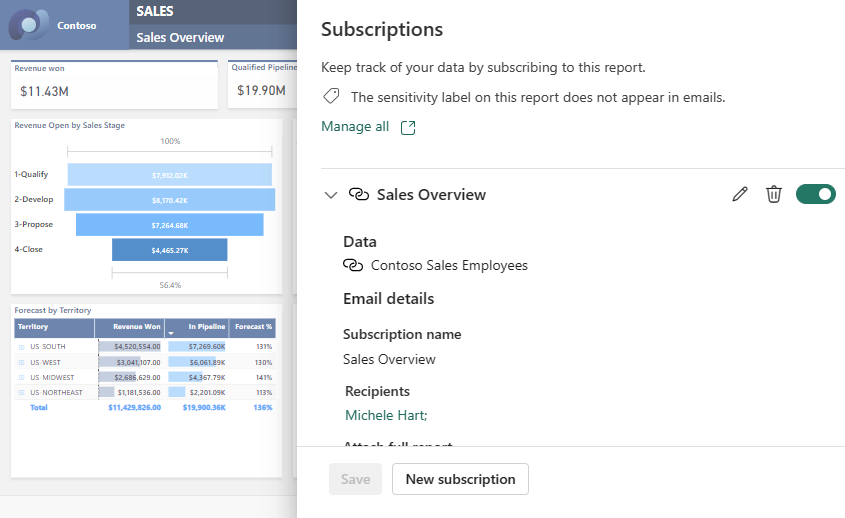Click the link icon next to Contoso Sales Employees
The width and height of the screenshot is (845, 518).
click(x=353, y=265)
